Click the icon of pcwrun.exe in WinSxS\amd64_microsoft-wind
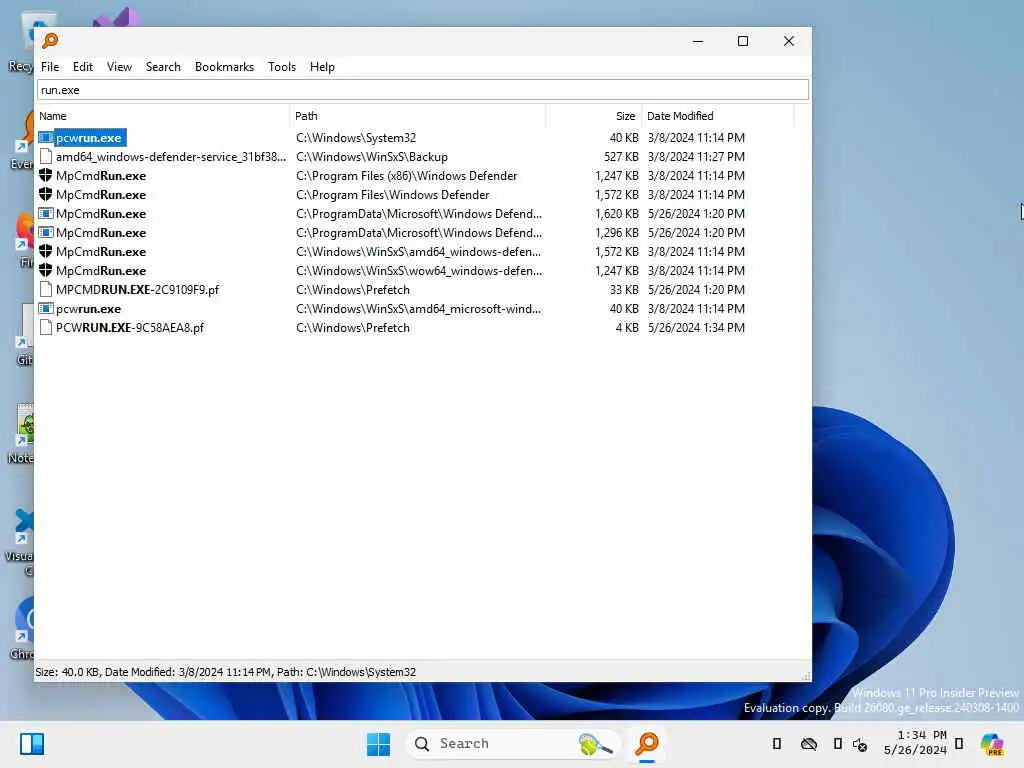The width and height of the screenshot is (1024, 768). point(46,308)
